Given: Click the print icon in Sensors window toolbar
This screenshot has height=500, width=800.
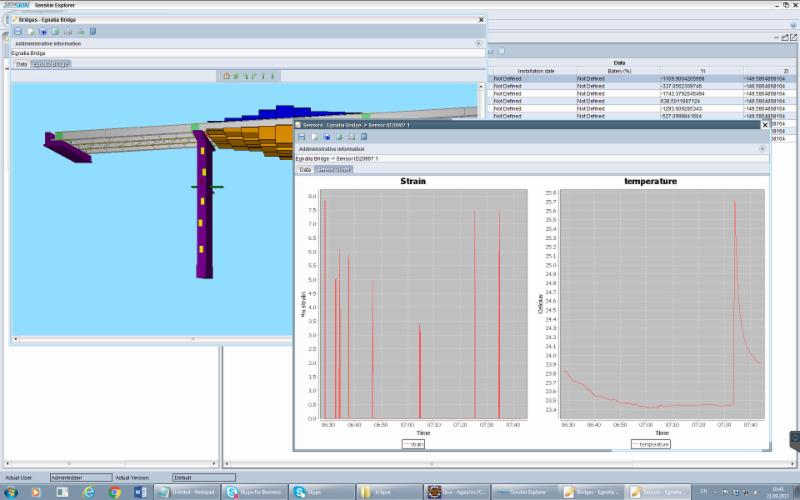Looking at the screenshot, I should pyautogui.click(x=351, y=136).
